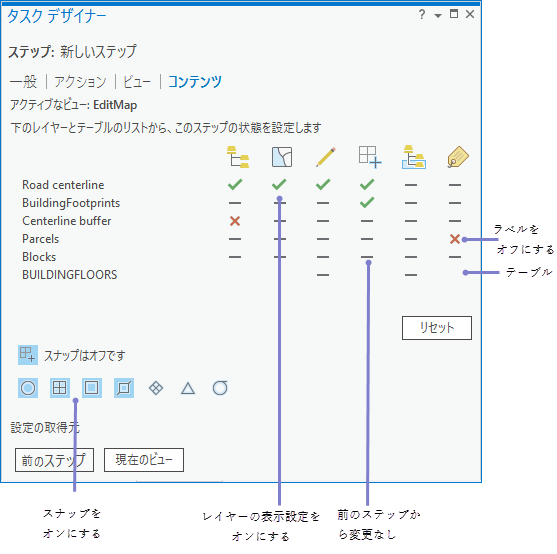Toggle Road centerline visibility check
Viewport: 557px width, 554px height.
(235, 185)
